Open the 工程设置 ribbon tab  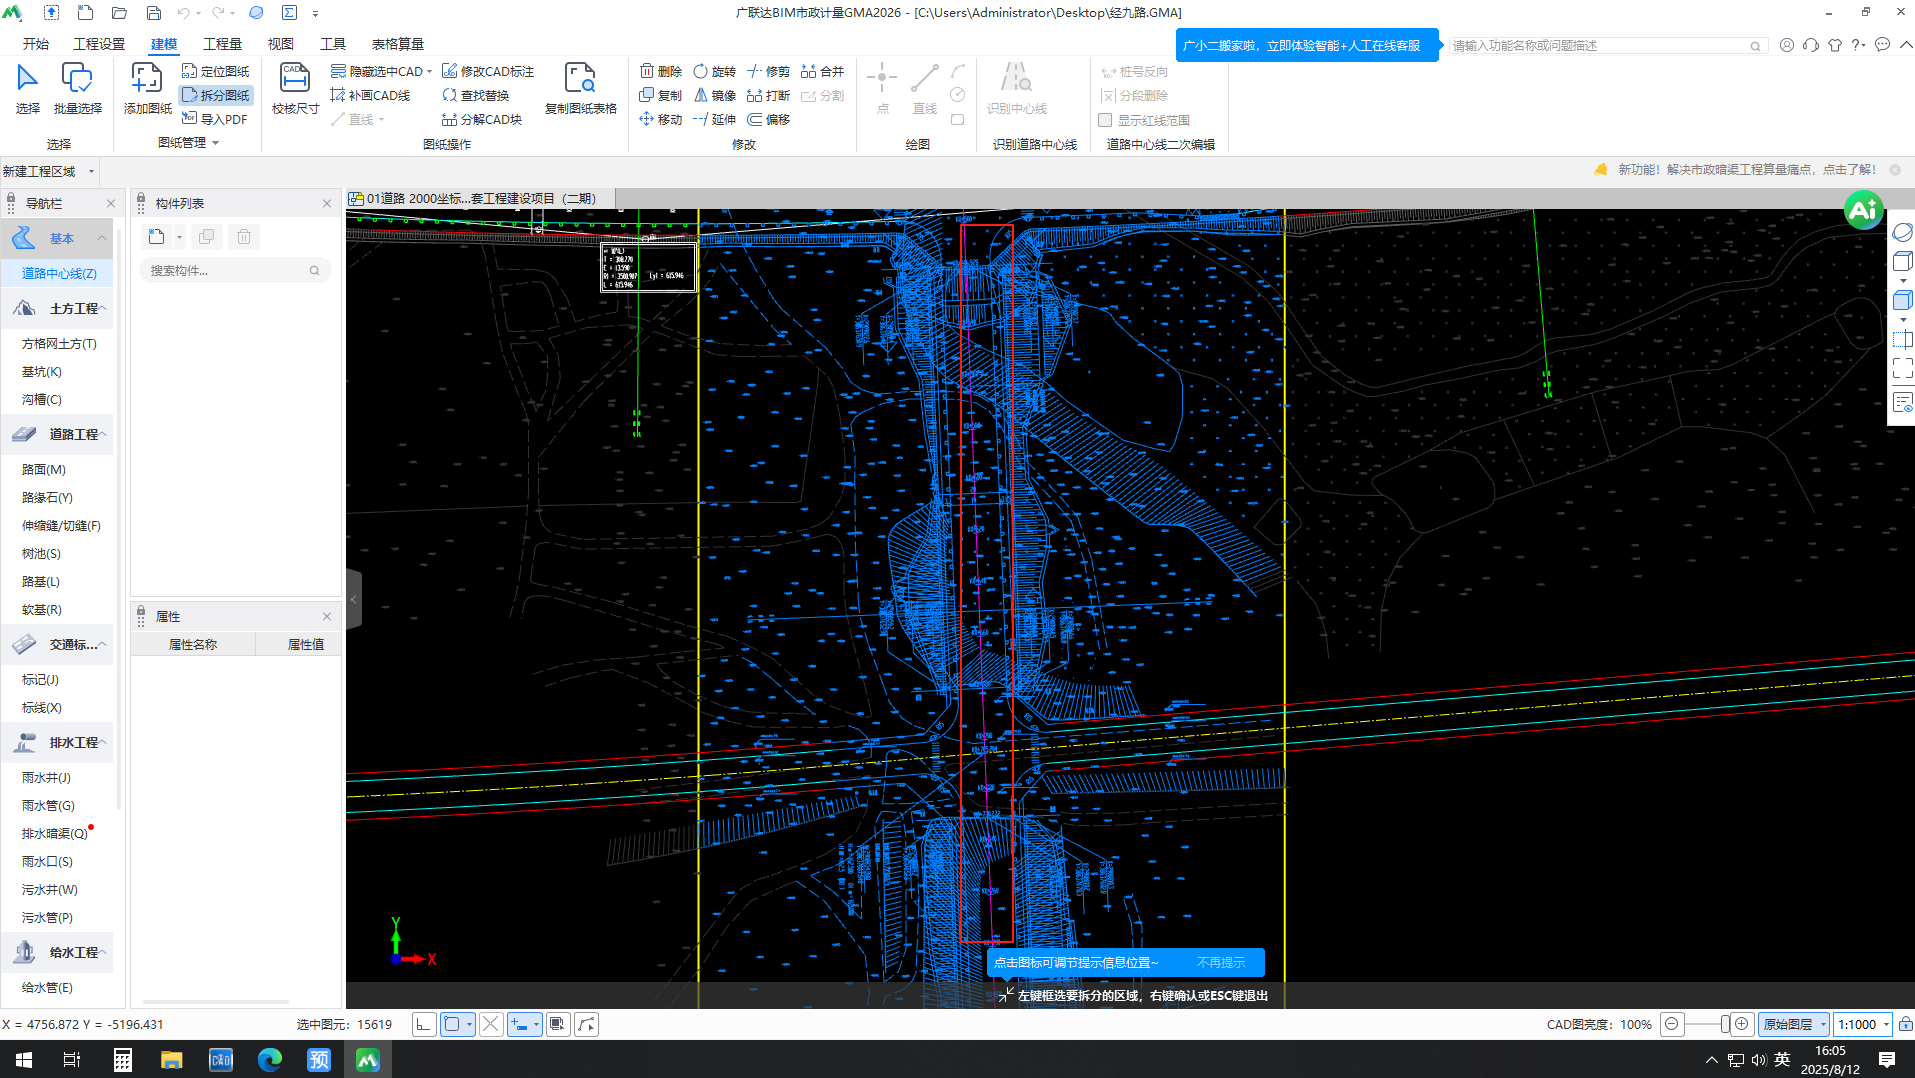click(x=99, y=44)
